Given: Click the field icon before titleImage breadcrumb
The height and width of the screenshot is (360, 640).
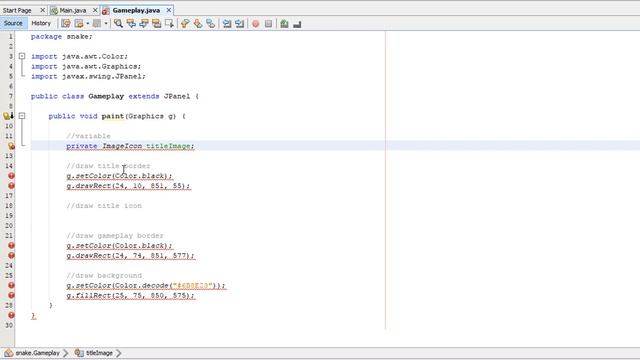Looking at the screenshot, I should (79, 353).
